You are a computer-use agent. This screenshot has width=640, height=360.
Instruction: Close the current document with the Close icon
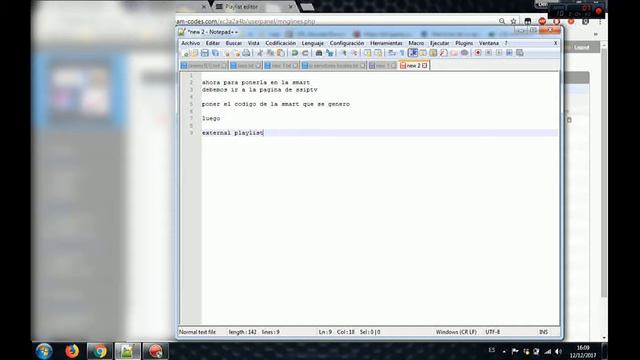226,53
